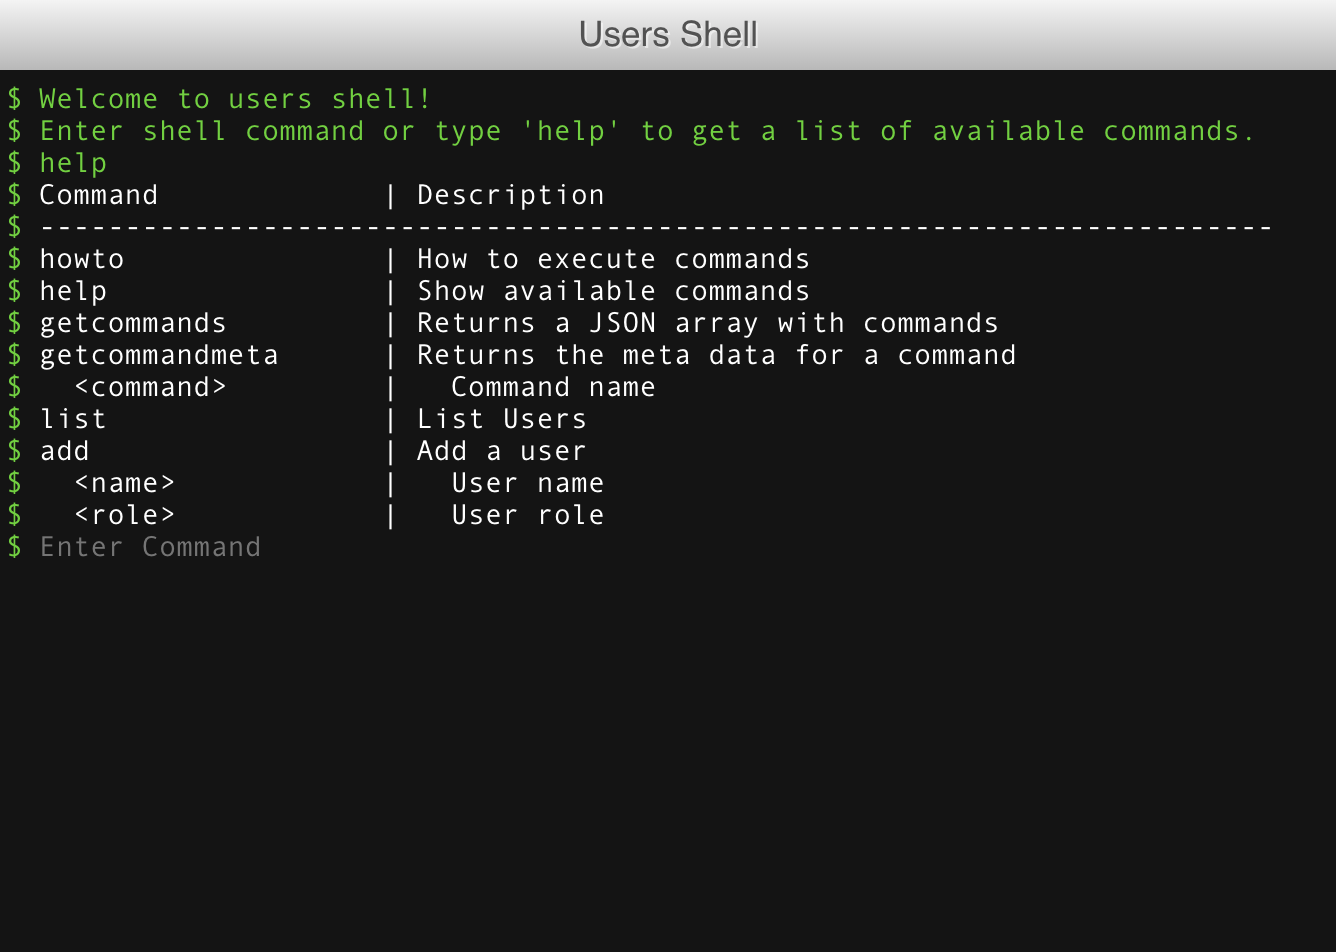Click the 'User role' description text
The width and height of the screenshot is (1336, 952).
click(x=528, y=515)
